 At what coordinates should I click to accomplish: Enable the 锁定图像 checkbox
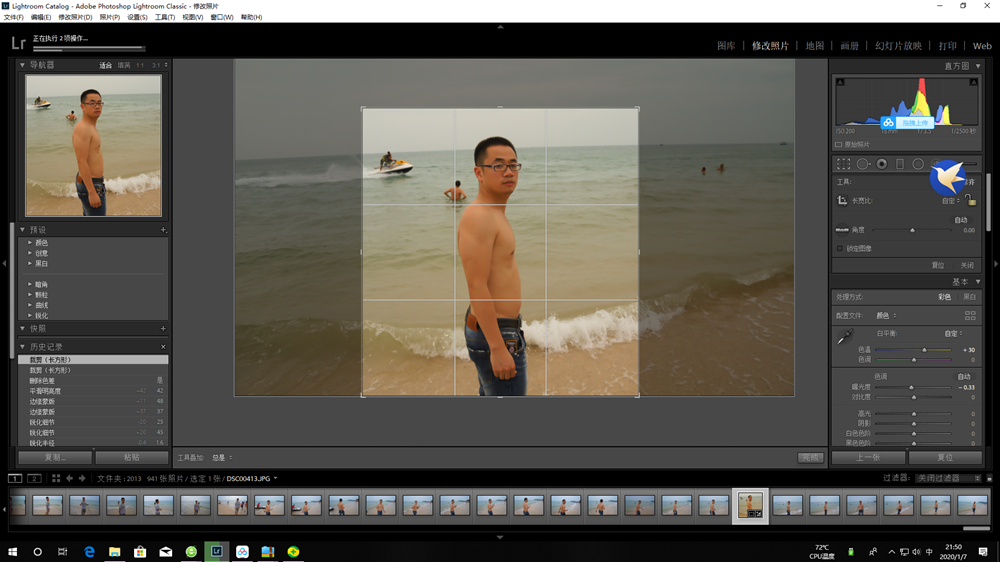pos(839,248)
